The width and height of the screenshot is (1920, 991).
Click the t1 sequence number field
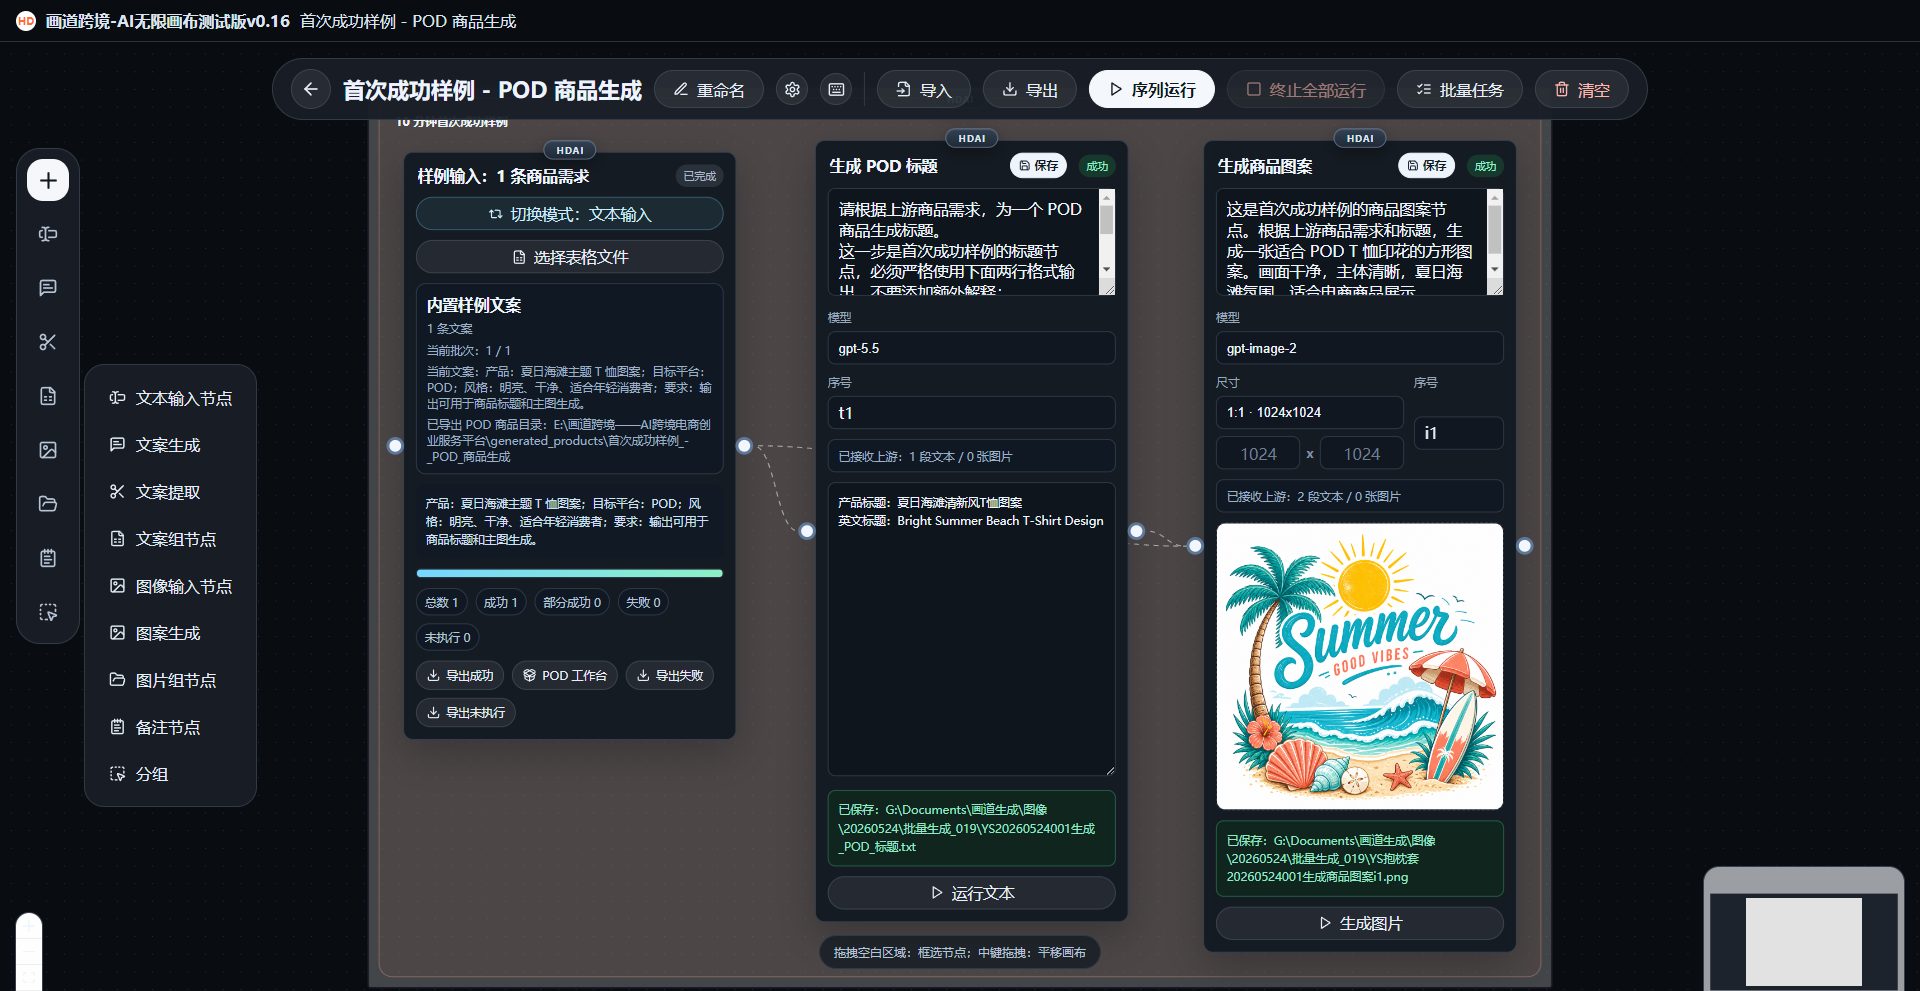coord(971,413)
